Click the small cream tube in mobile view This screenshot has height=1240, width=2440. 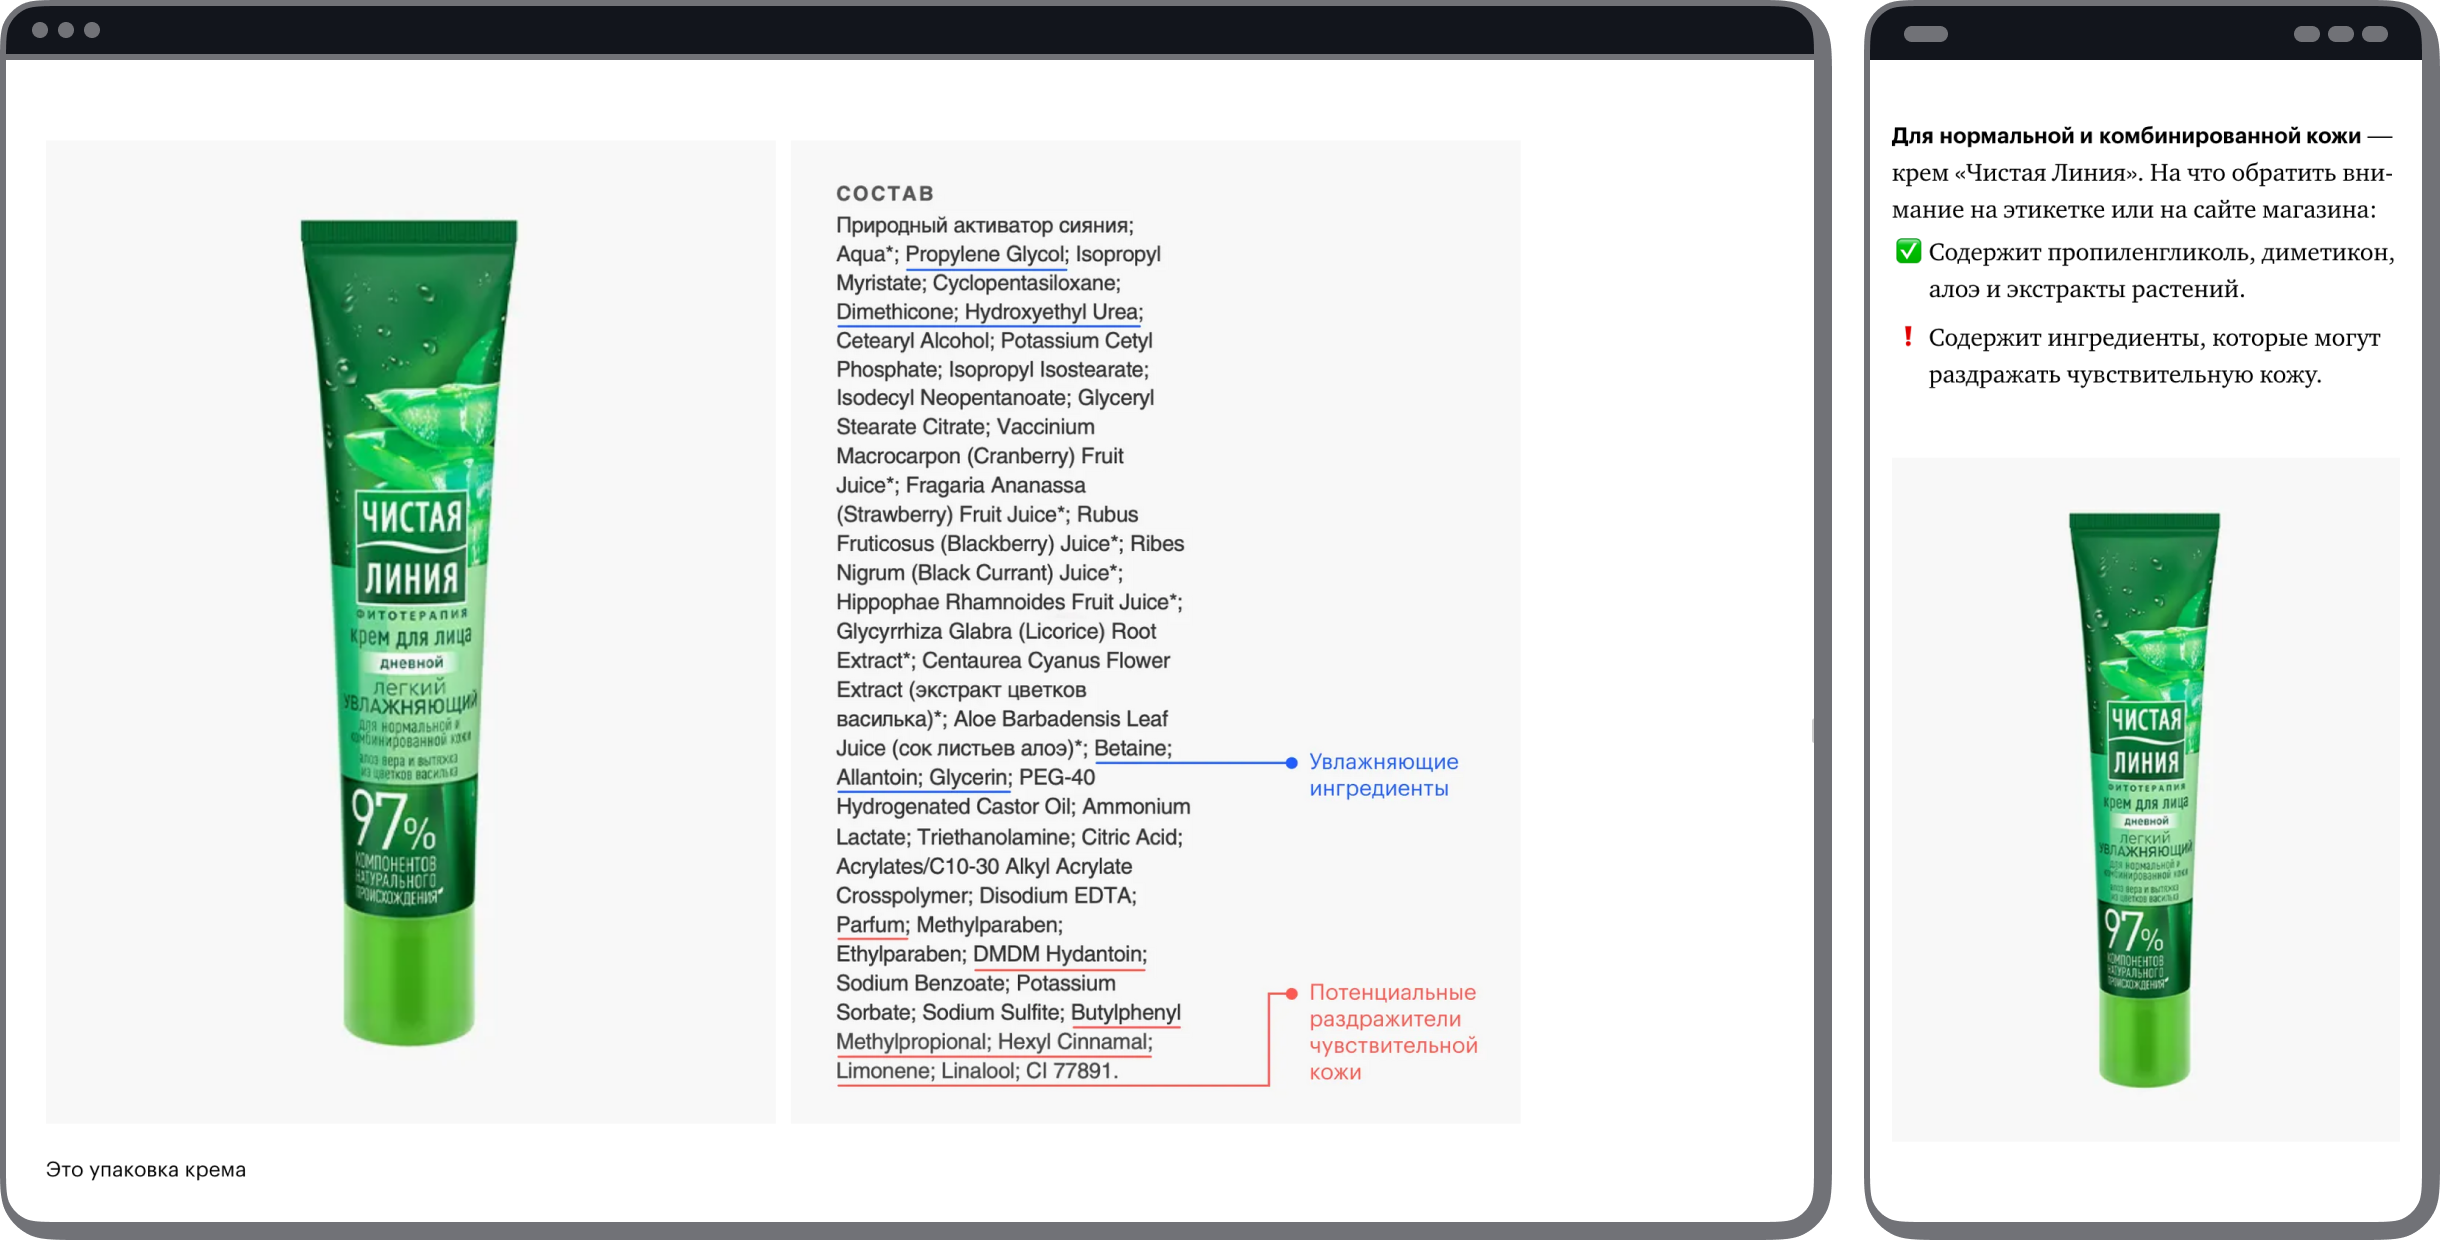pyautogui.click(x=2145, y=800)
